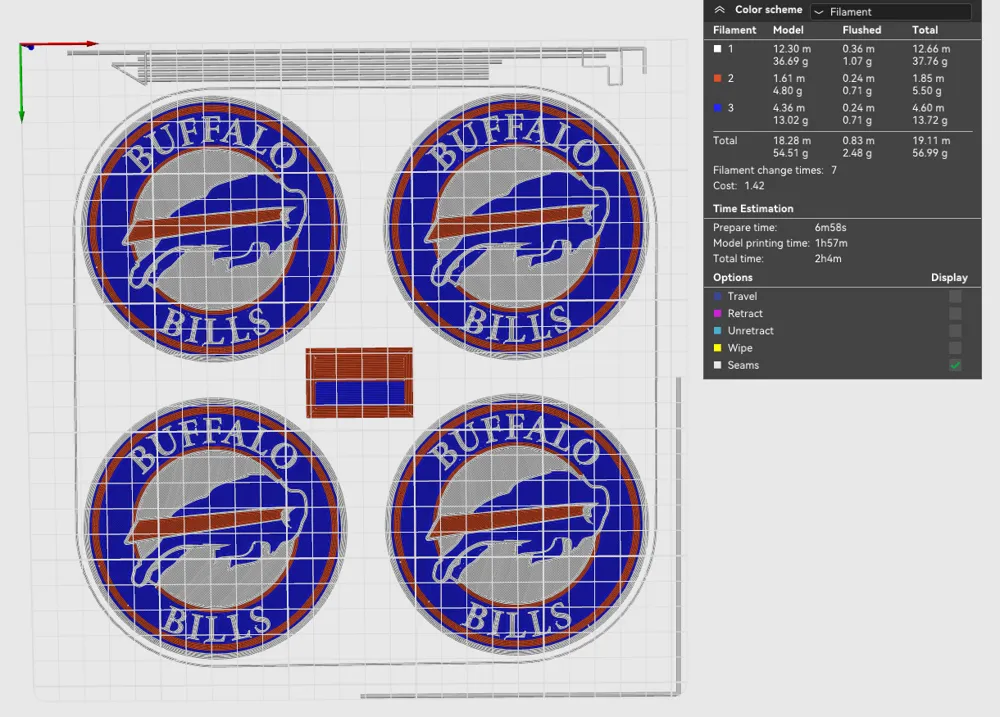Open the Filament color scheme dropdown
The height and width of the screenshot is (717, 1000).
[890, 11]
